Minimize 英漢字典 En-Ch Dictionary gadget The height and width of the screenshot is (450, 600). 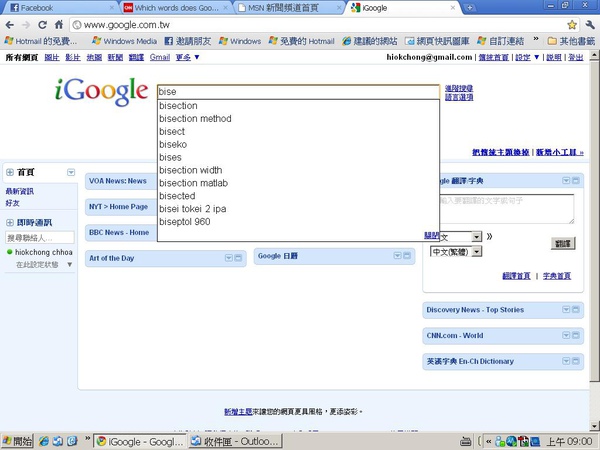pos(576,361)
